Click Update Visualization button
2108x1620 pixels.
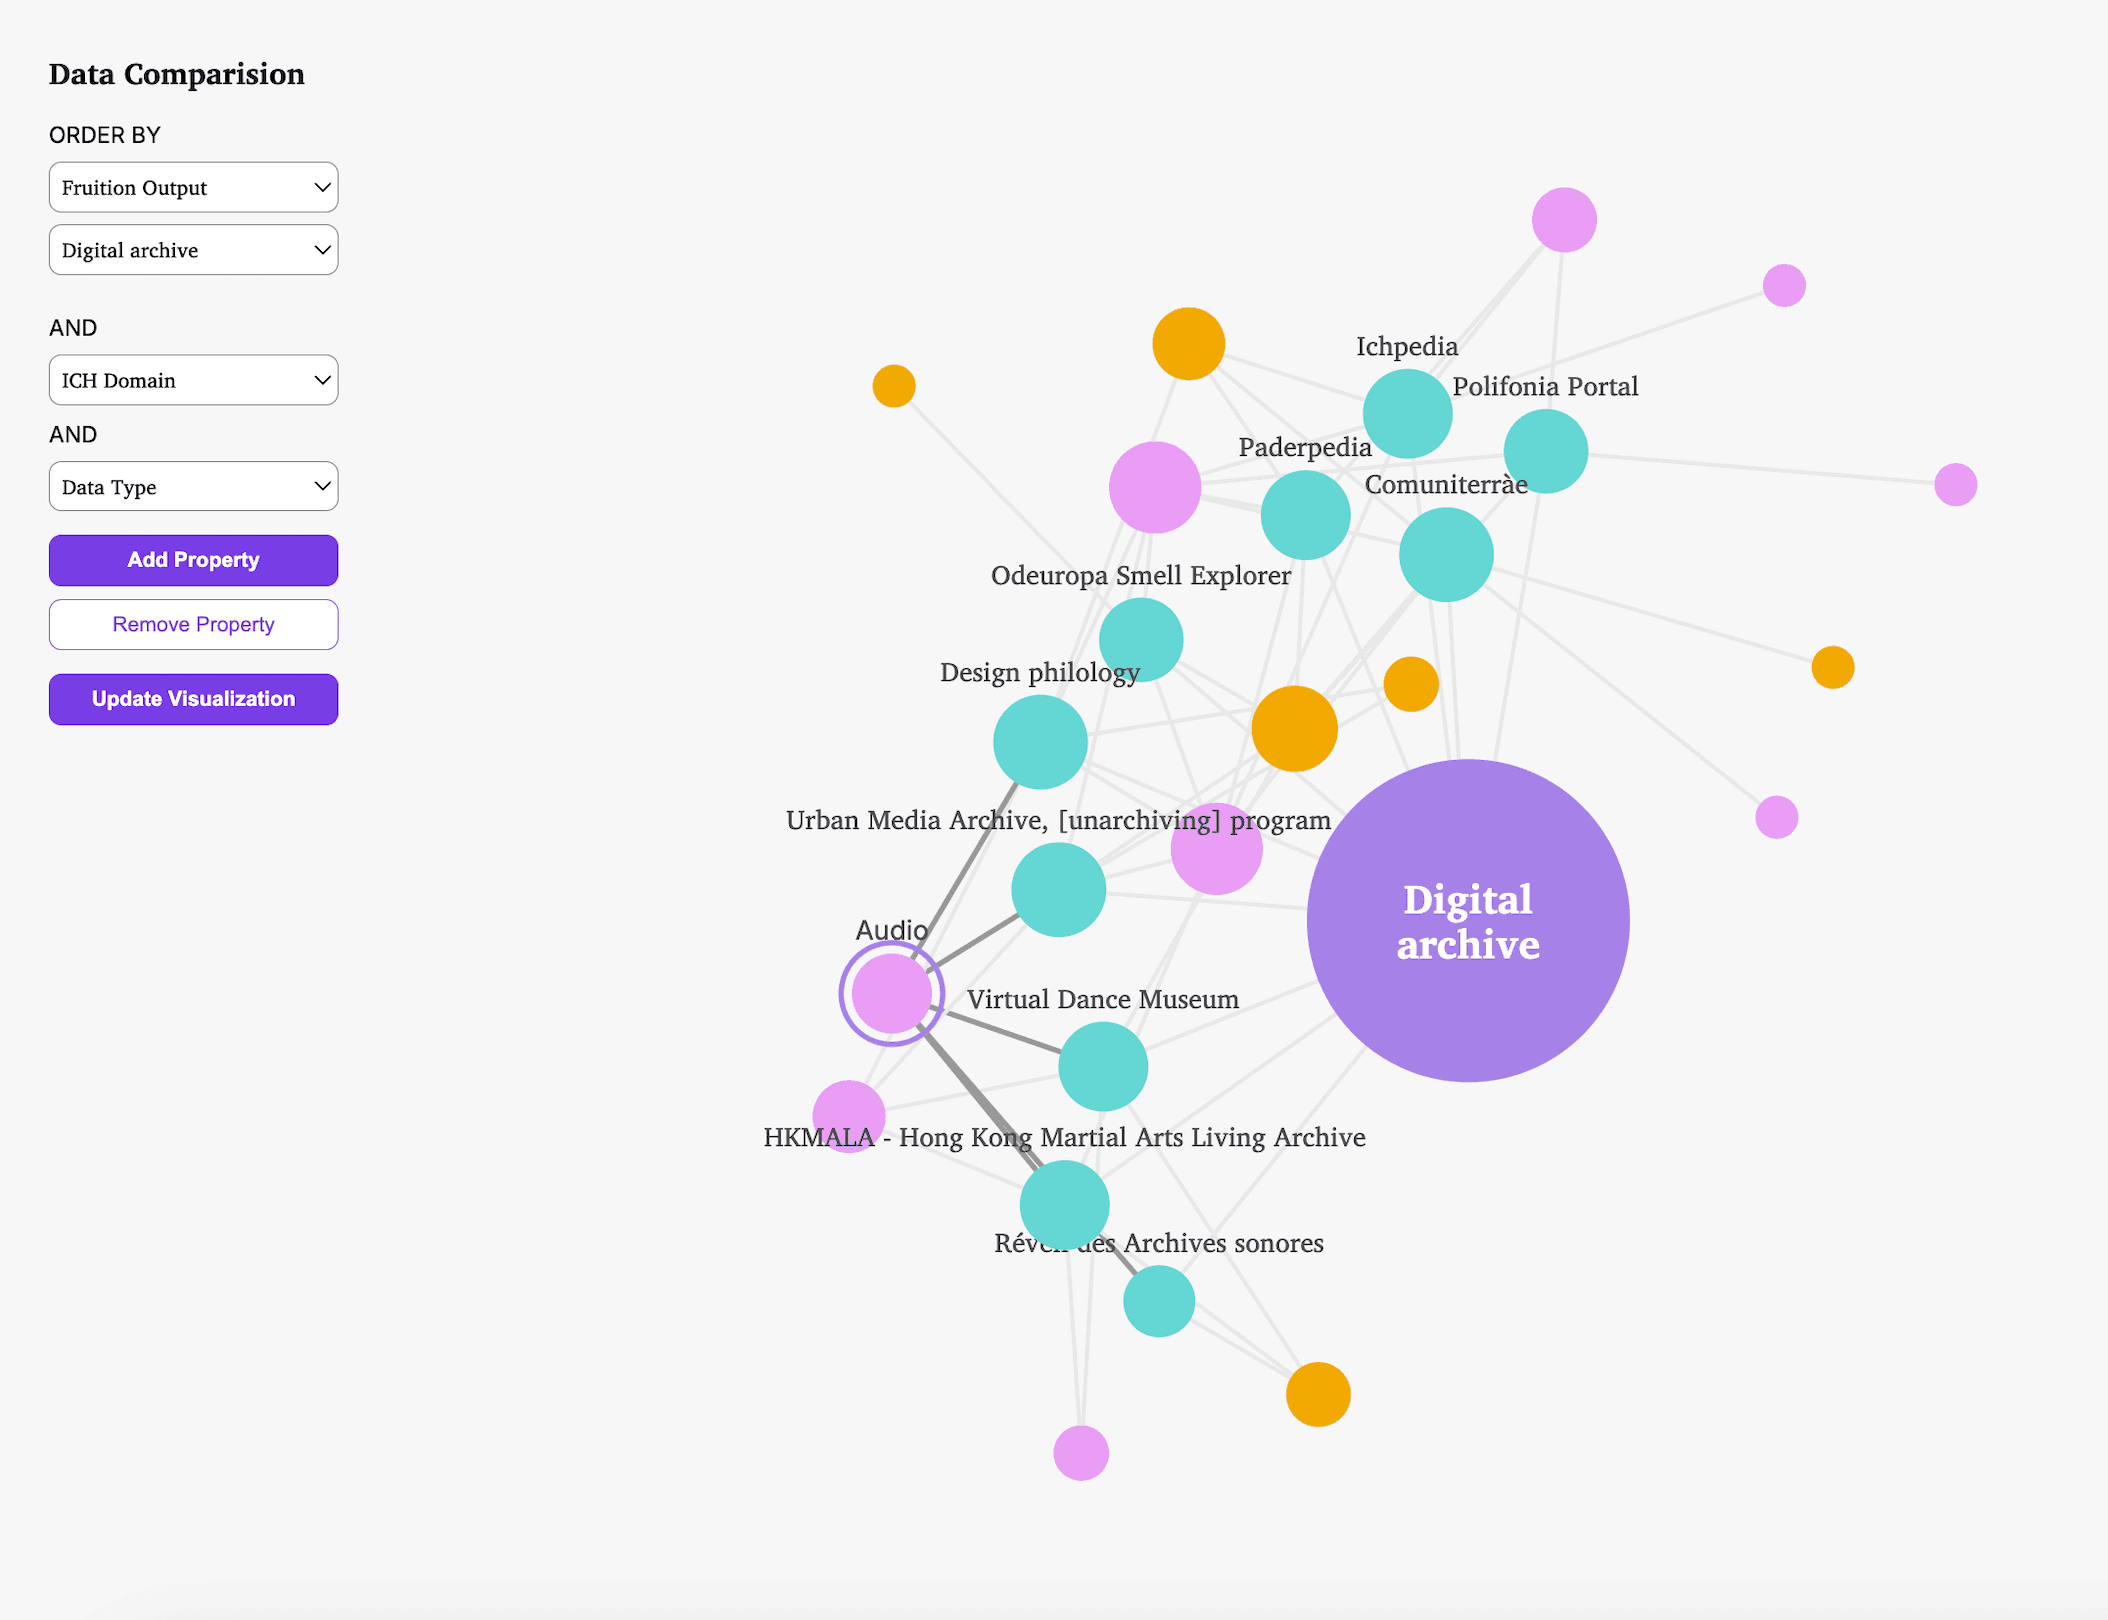pos(193,699)
